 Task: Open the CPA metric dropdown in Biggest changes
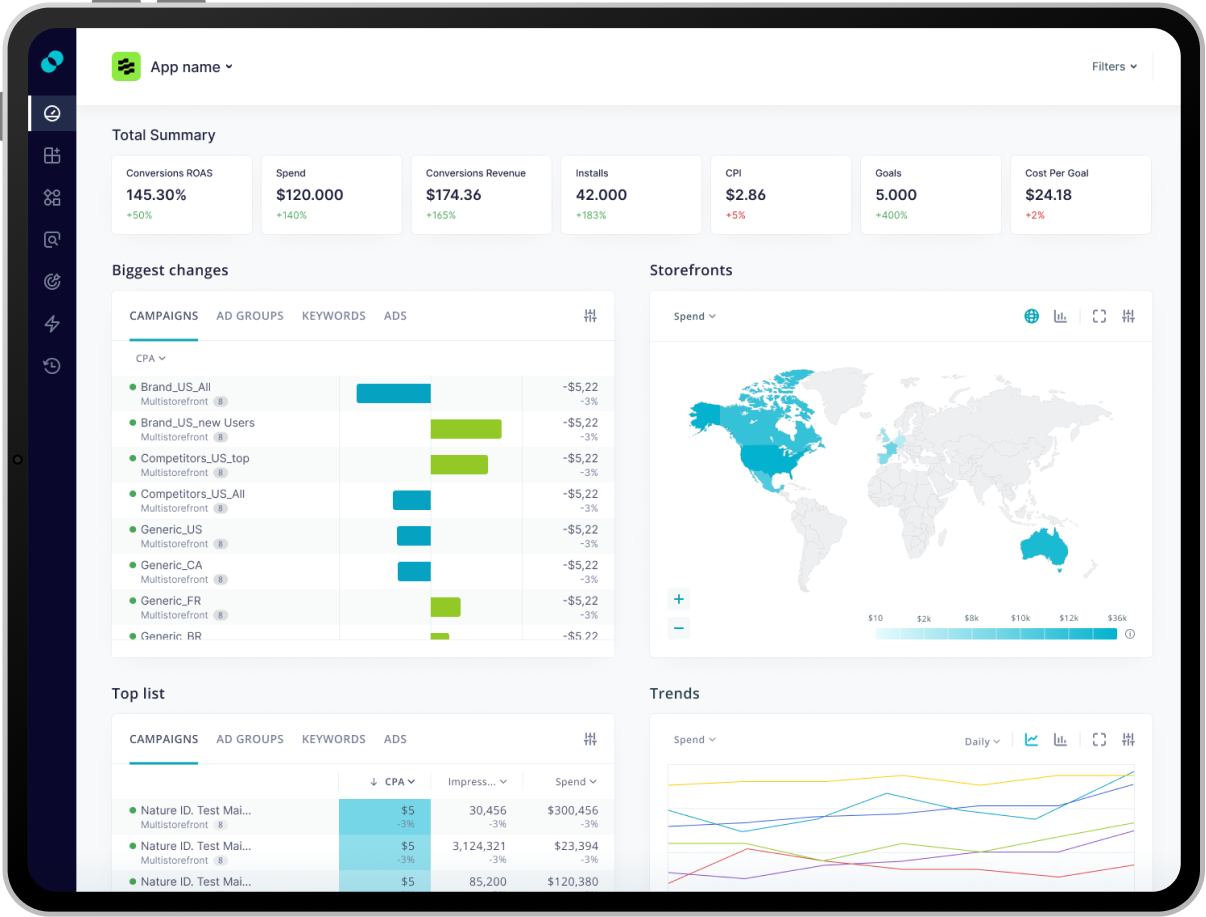tap(150, 358)
